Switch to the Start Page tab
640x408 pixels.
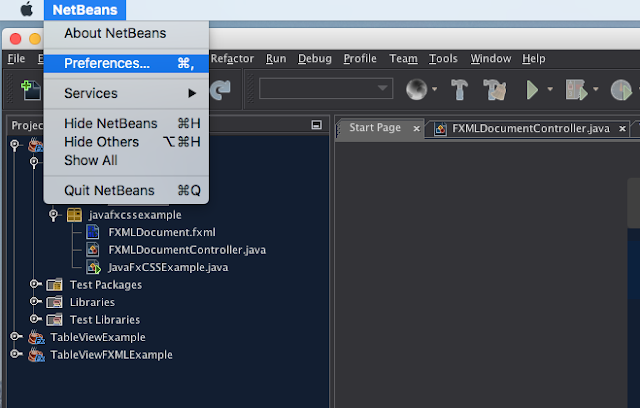(x=375, y=128)
